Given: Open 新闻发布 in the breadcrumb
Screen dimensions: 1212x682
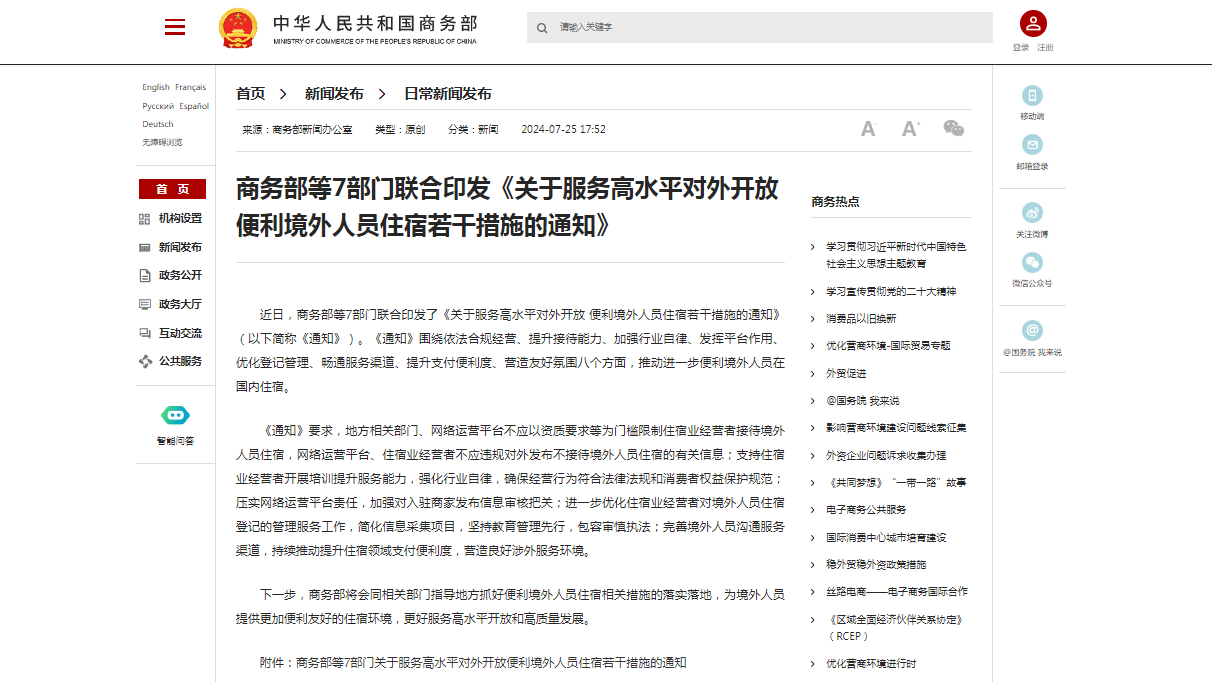Looking at the screenshot, I should tap(334, 94).
